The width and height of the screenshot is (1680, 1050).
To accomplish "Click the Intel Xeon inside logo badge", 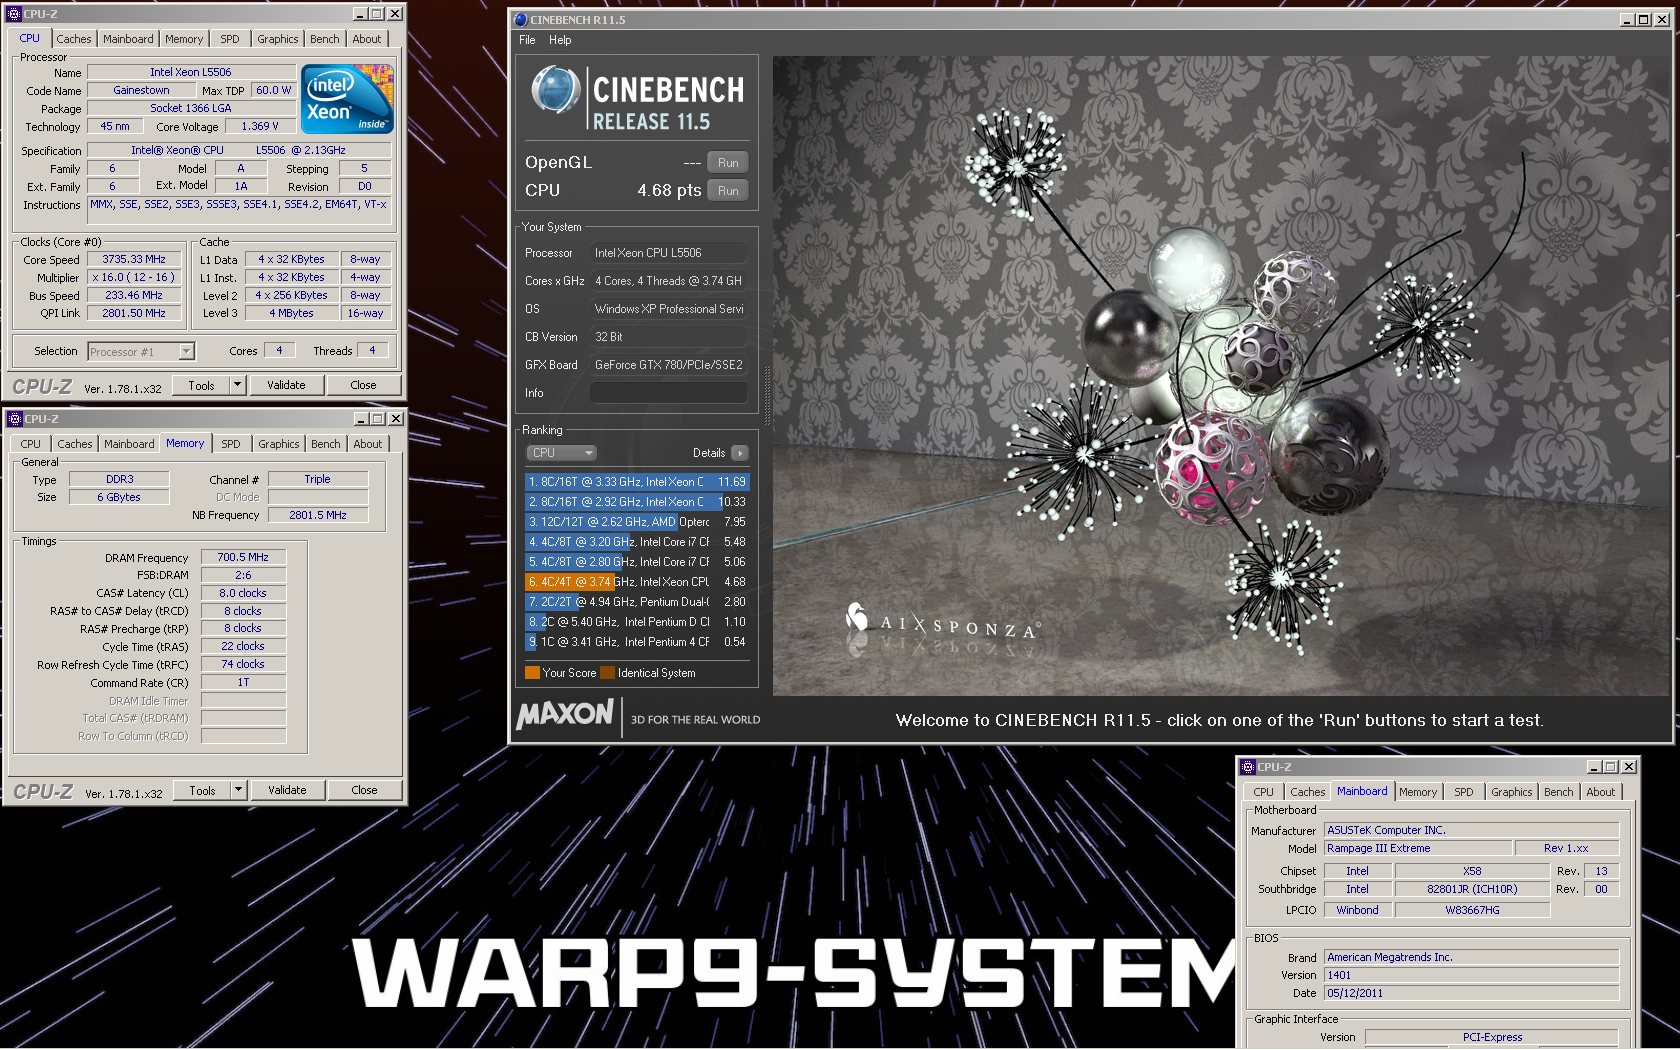I will (x=347, y=99).
